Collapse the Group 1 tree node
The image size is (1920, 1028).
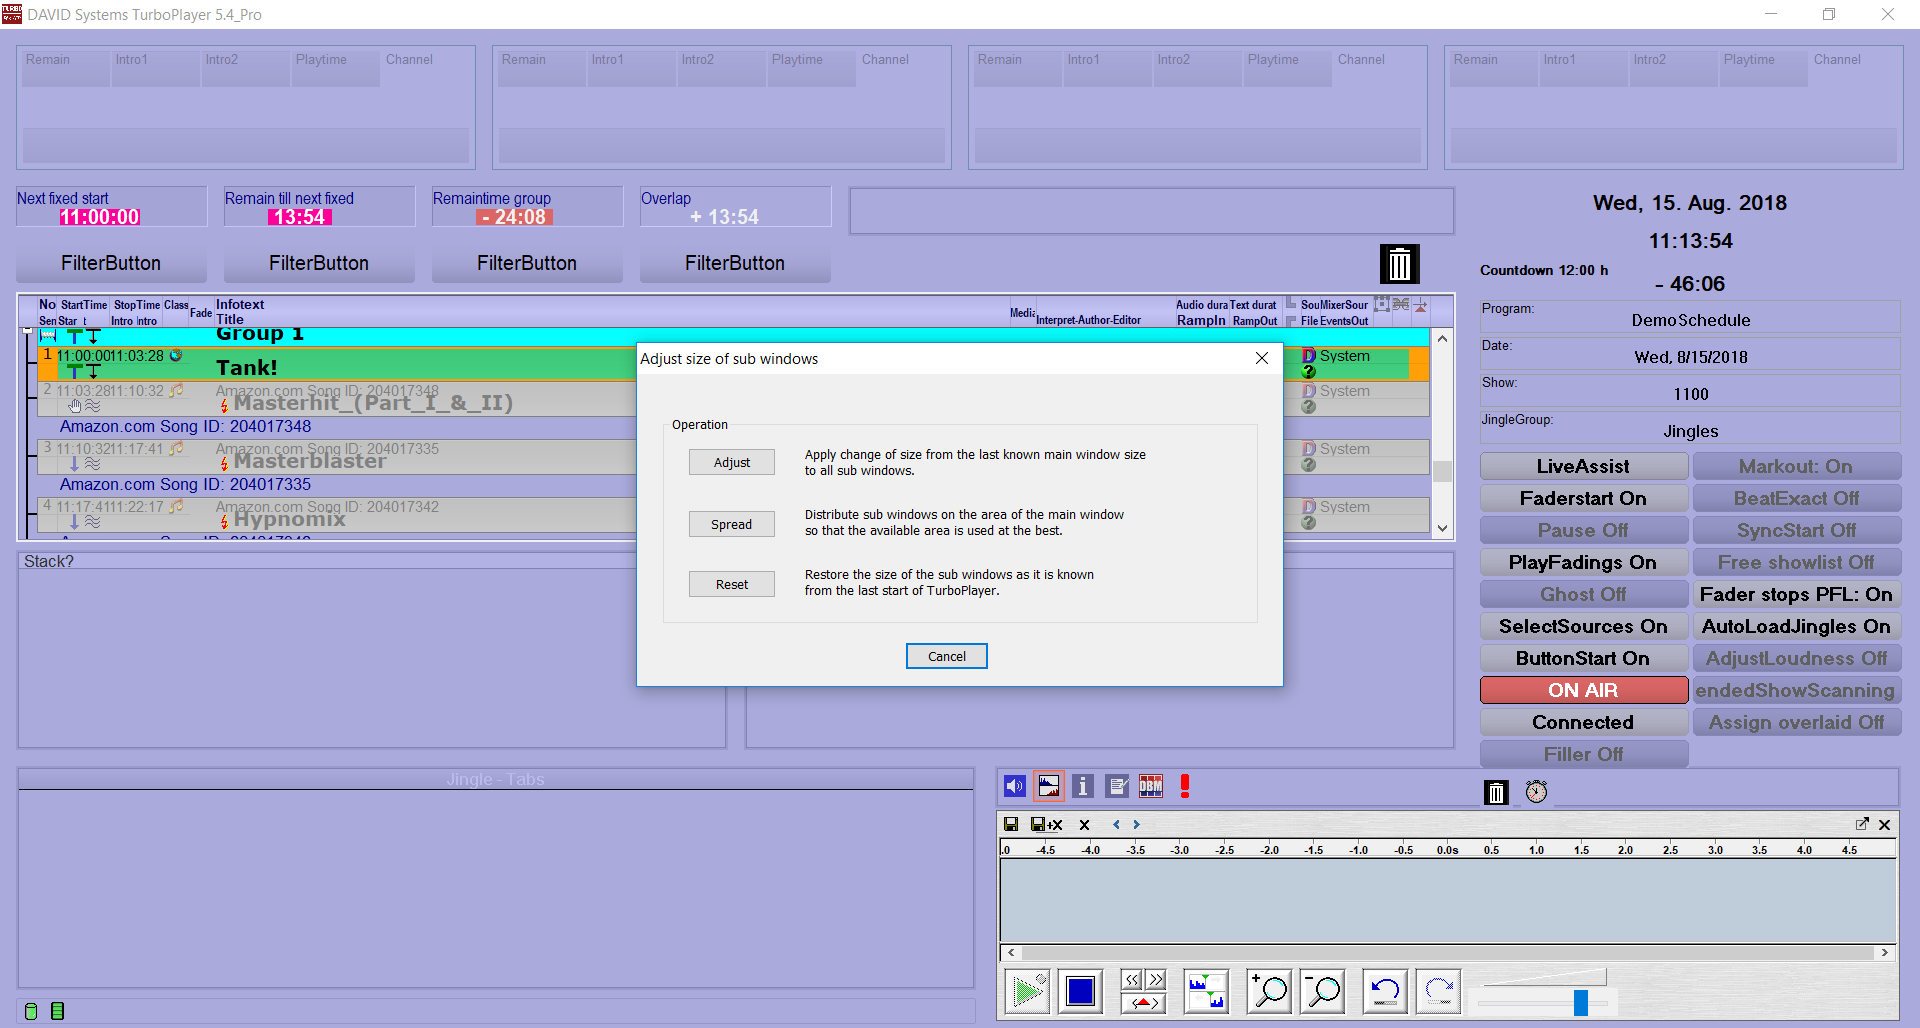coord(27,330)
